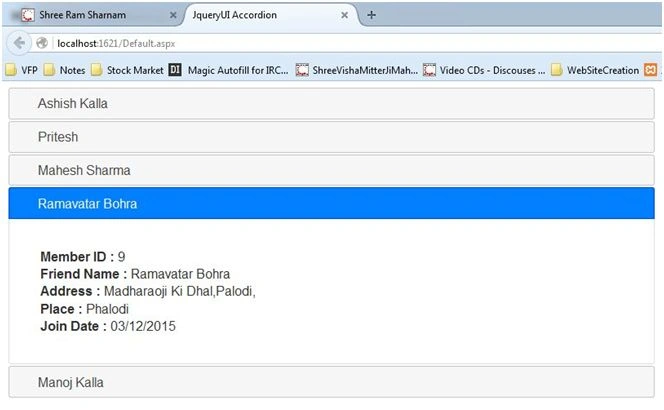Click the Place : Phalodi line
664x410 pixels.
(x=84, y=309)
